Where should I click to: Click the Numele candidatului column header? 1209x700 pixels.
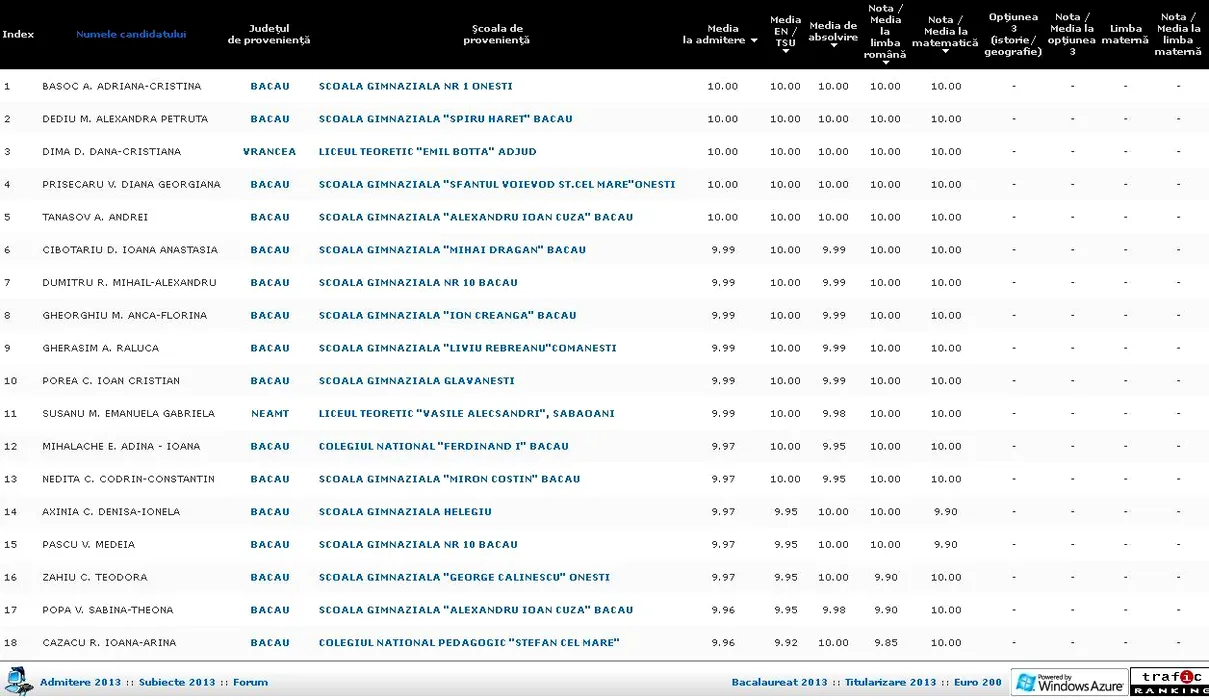pyautogui.click(x=131, y=34)
